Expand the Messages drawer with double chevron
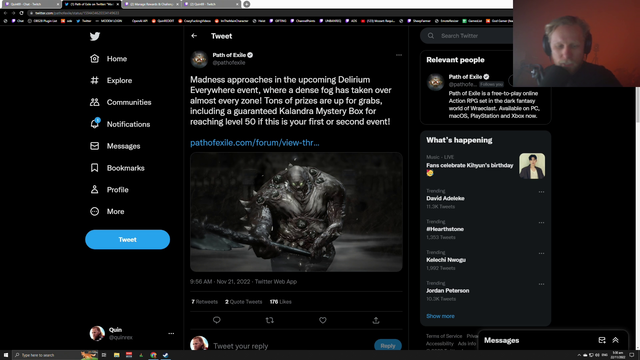Viewport: 640px width, 360px height. (x=616, y=340)
